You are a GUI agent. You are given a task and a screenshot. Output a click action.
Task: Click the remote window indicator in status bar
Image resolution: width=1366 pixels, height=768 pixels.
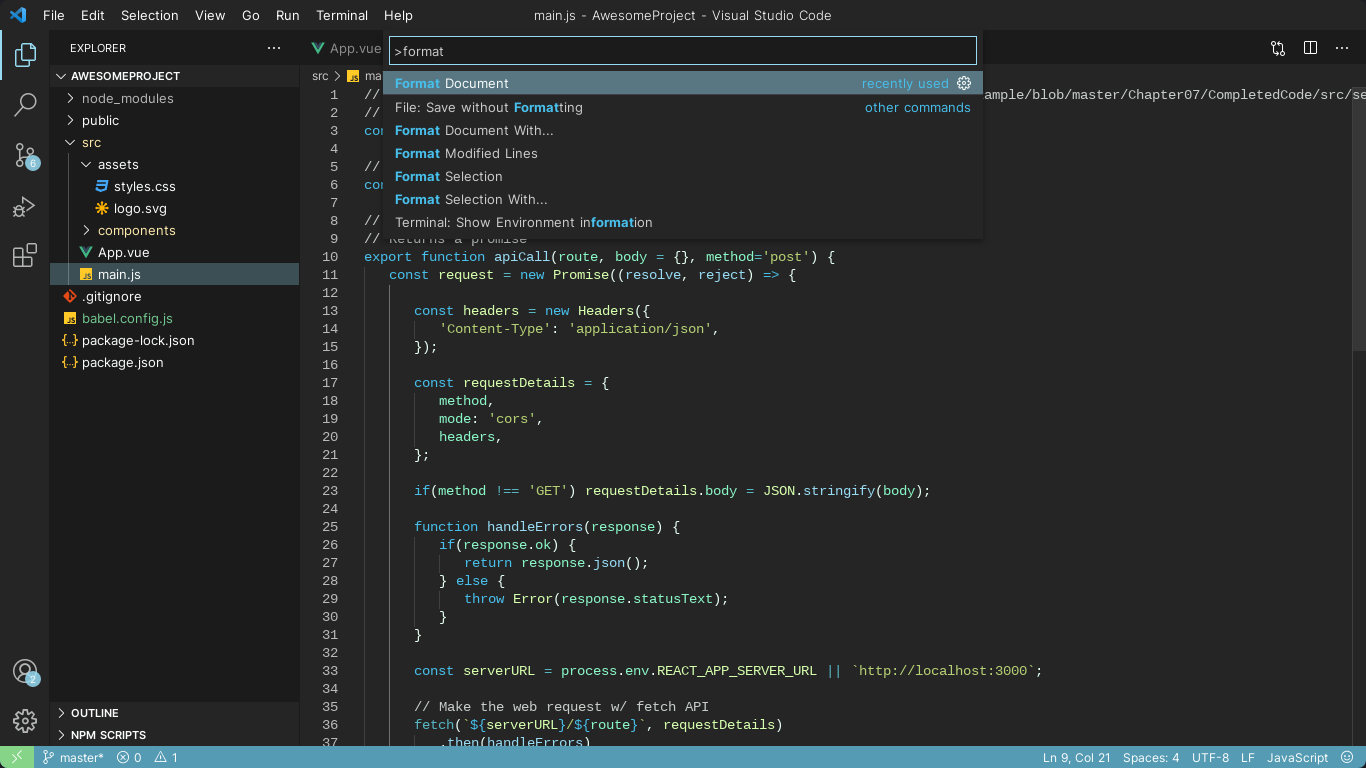[x=17, y=757]
